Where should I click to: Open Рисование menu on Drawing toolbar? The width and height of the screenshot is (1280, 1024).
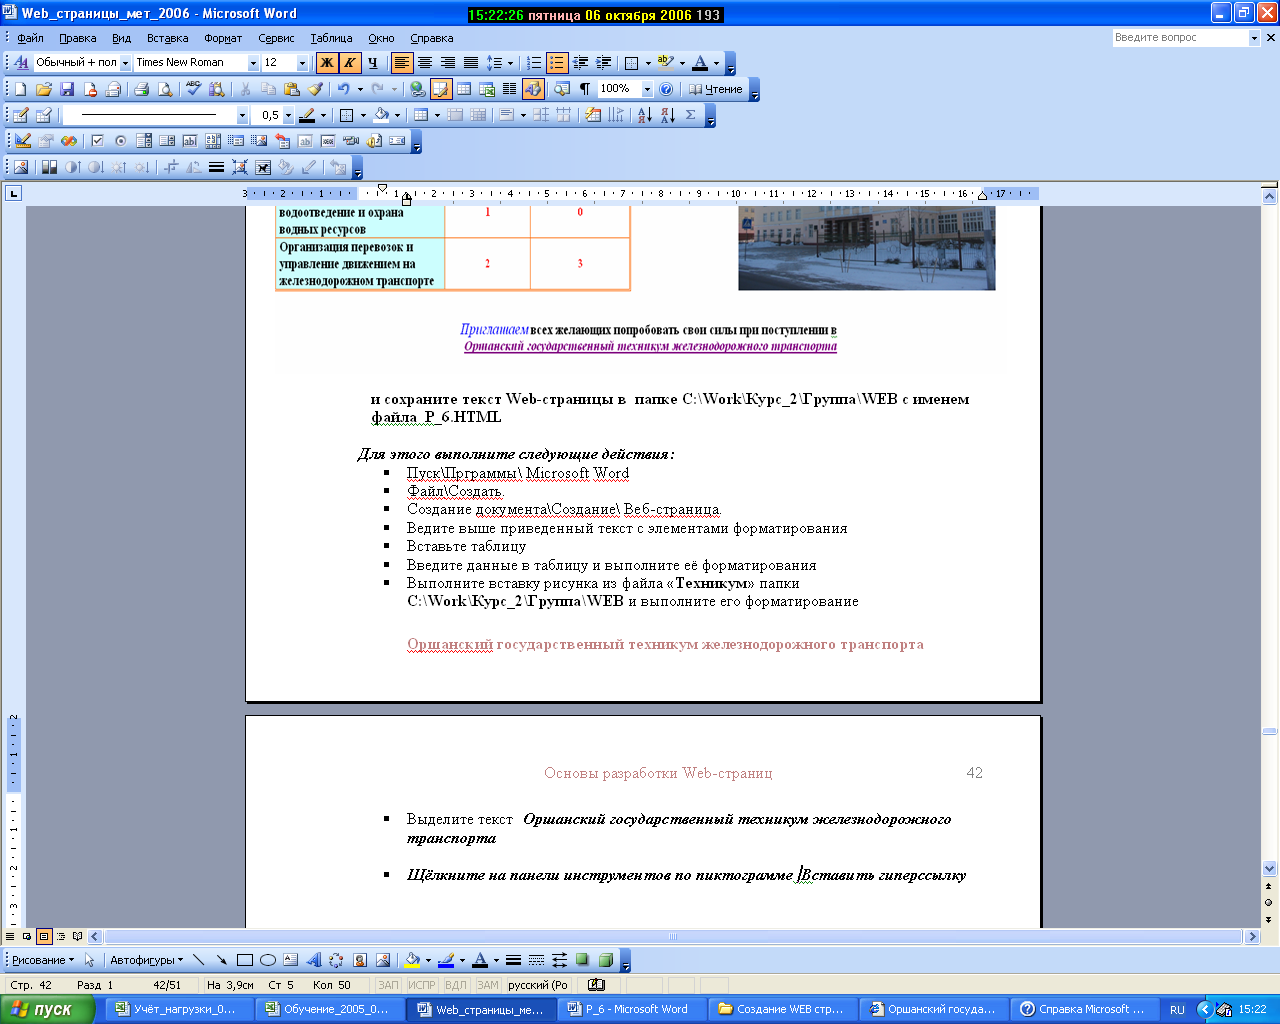click(43, 960)
